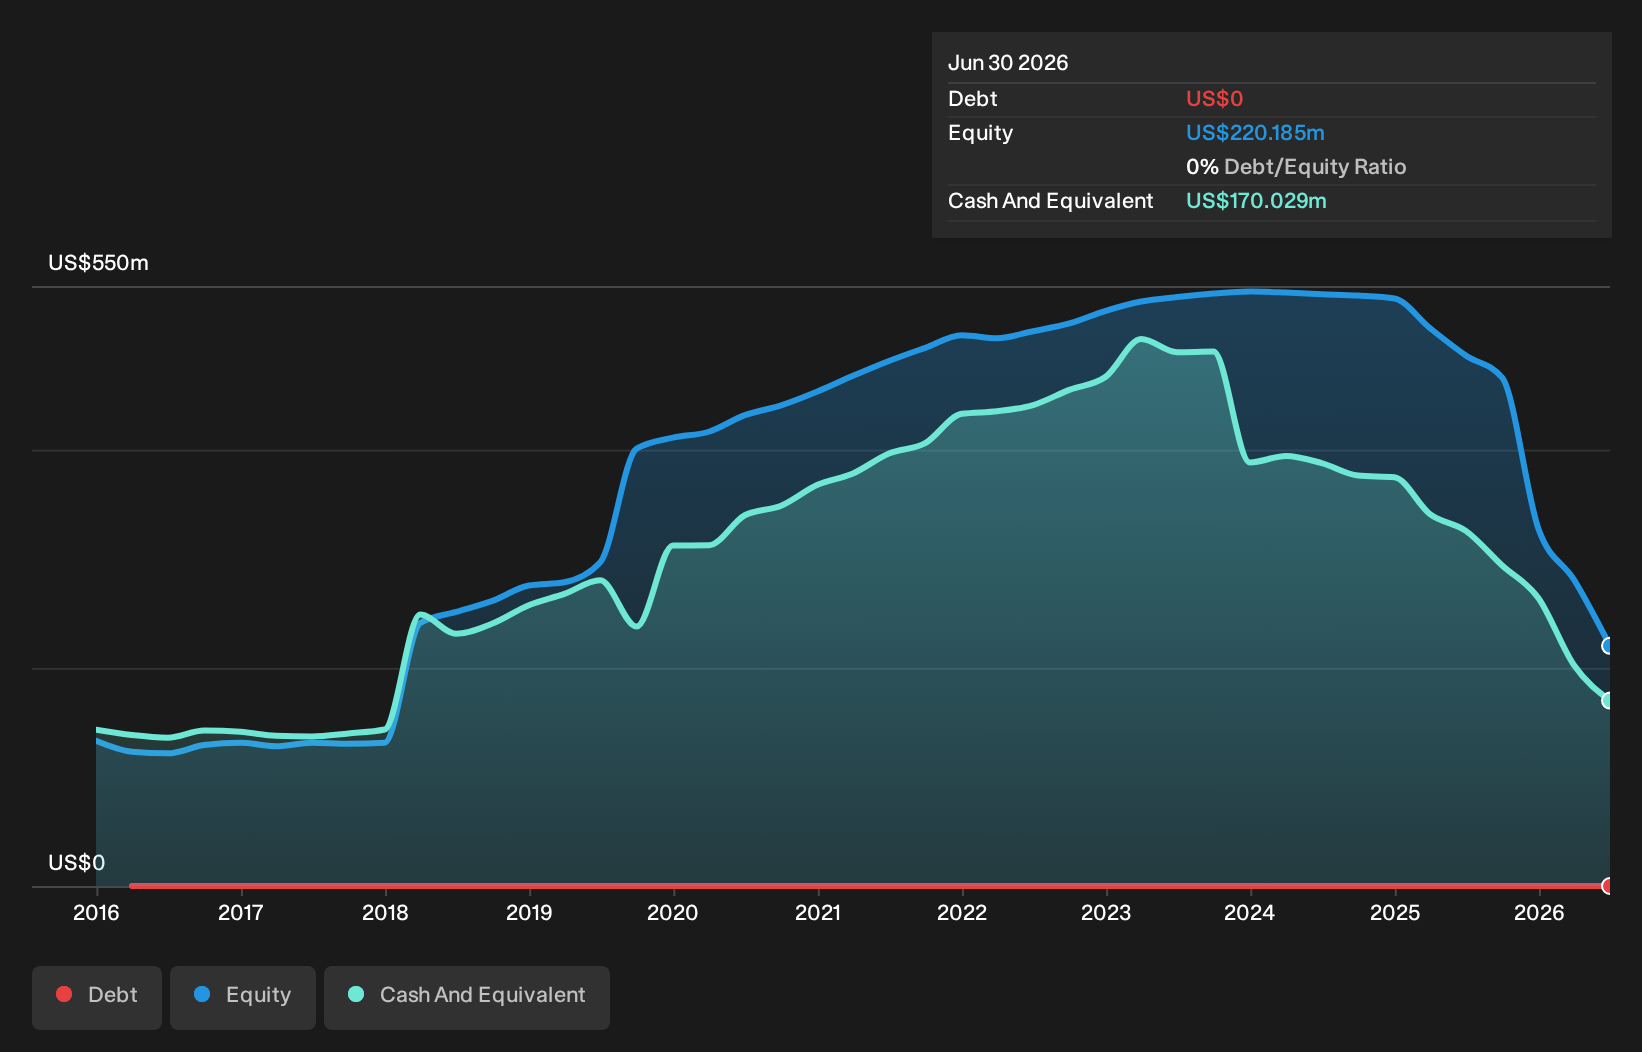Select the 2020 x-axis label

(x=673, y=912)
